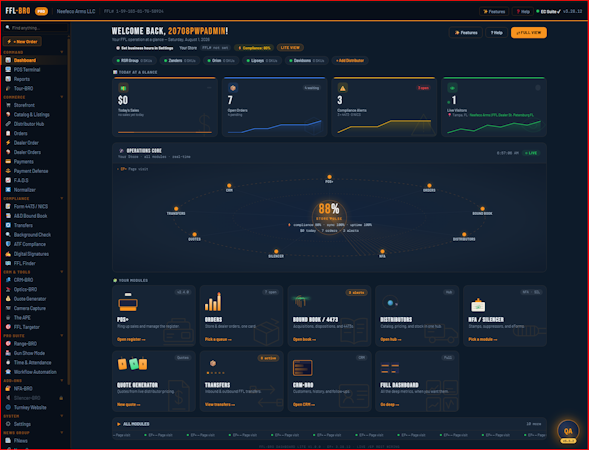Image resolution: width=589 pixels, height=450 pixels.
Task: Toggle the LITE VIEW pill
Action: pos(290,48)
